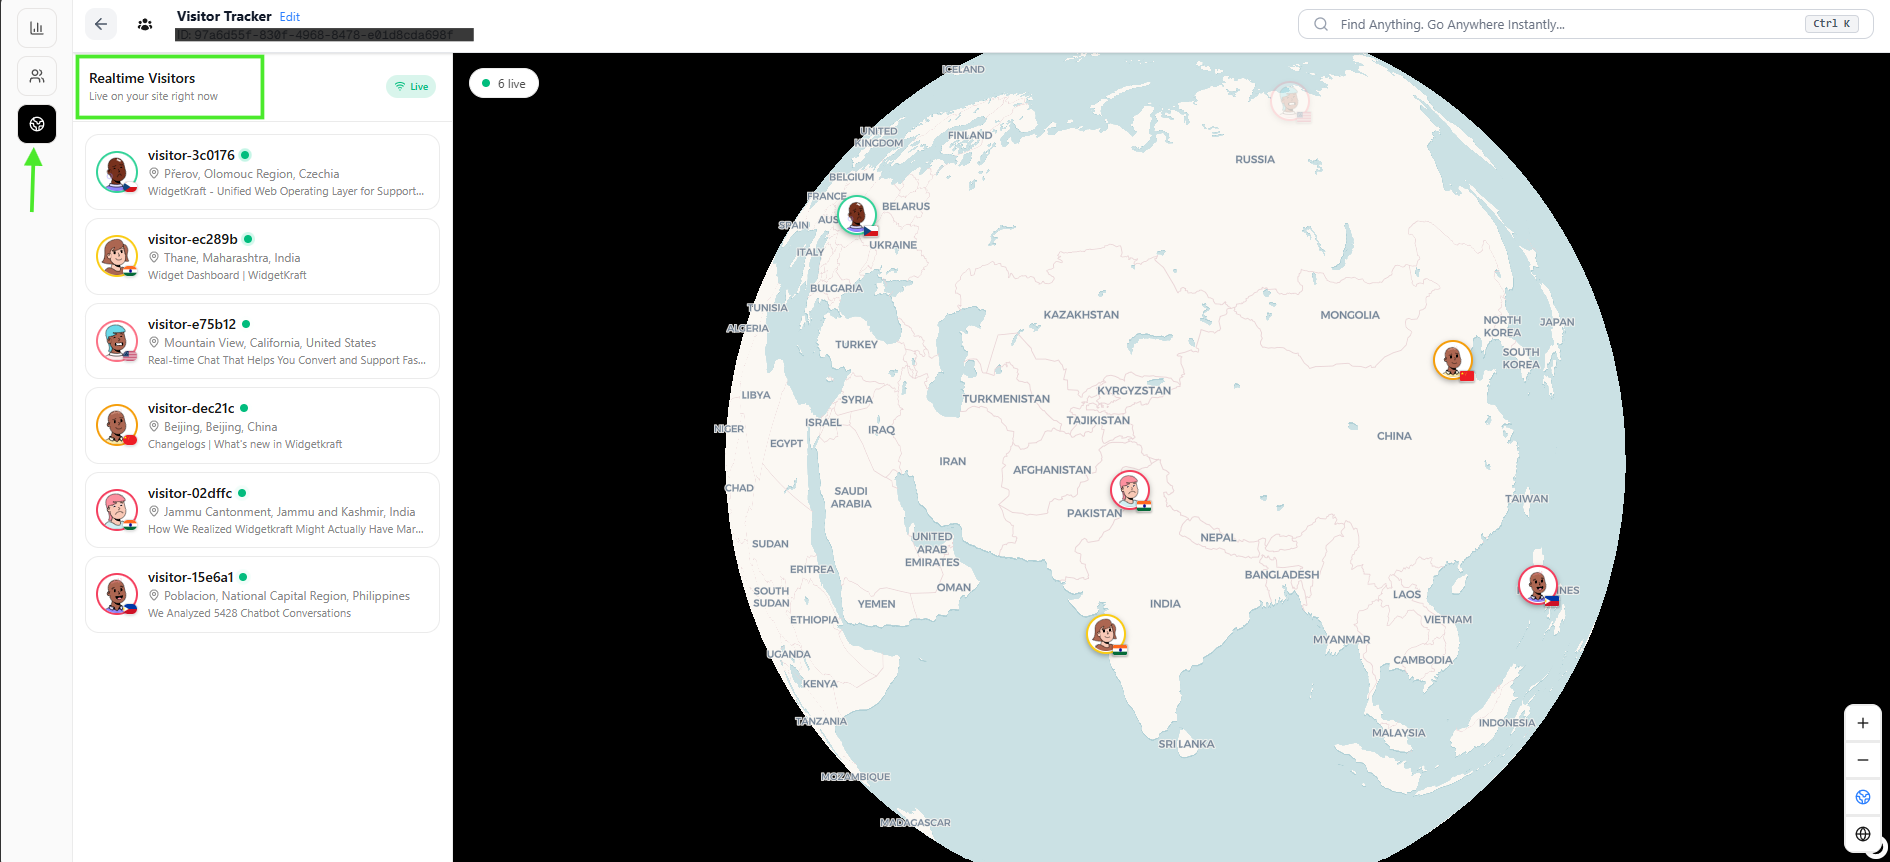1890x862 pixels.
Task: Click the Visitor Tracker title
Action: point(224,16)
